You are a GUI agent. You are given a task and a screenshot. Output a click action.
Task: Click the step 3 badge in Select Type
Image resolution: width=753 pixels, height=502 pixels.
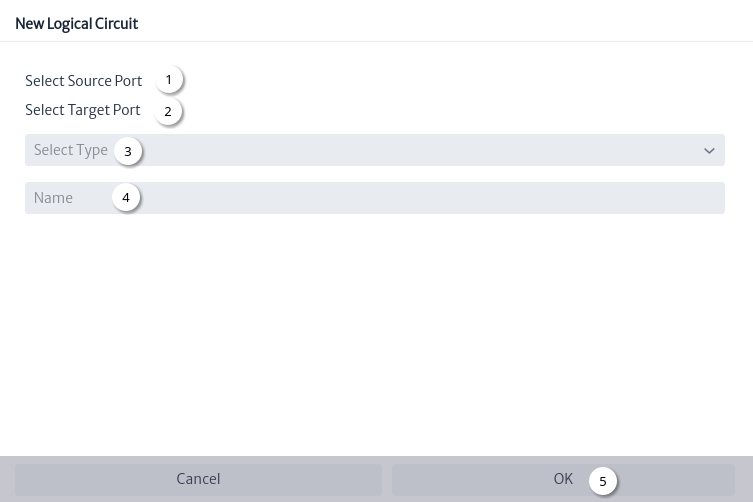(128, 151)
